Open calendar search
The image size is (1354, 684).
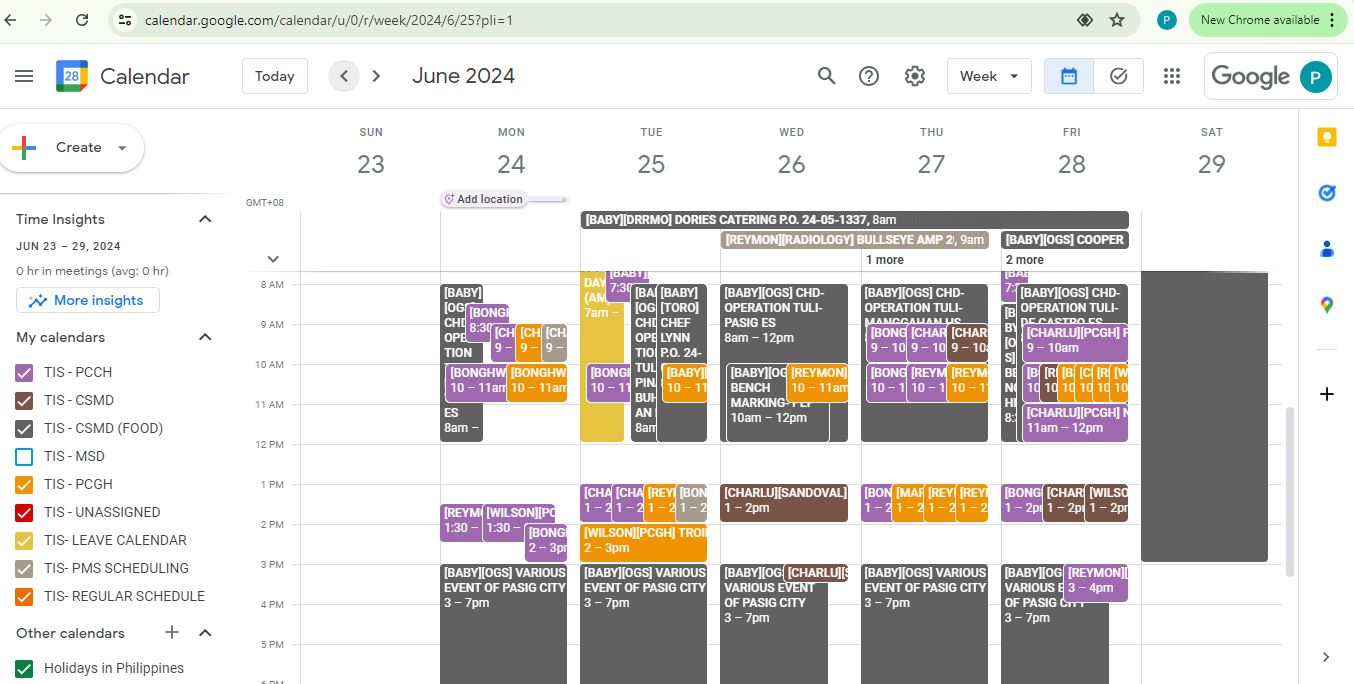(x=826, y=76)
